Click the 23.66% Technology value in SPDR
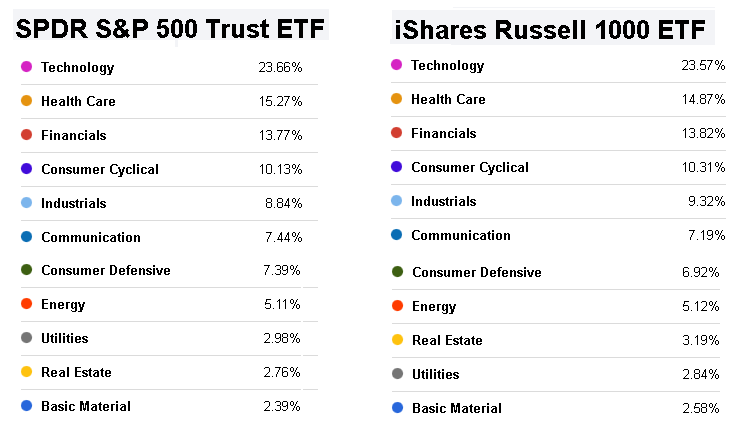The width and height of the screenshot is (738, 438). 280,68
